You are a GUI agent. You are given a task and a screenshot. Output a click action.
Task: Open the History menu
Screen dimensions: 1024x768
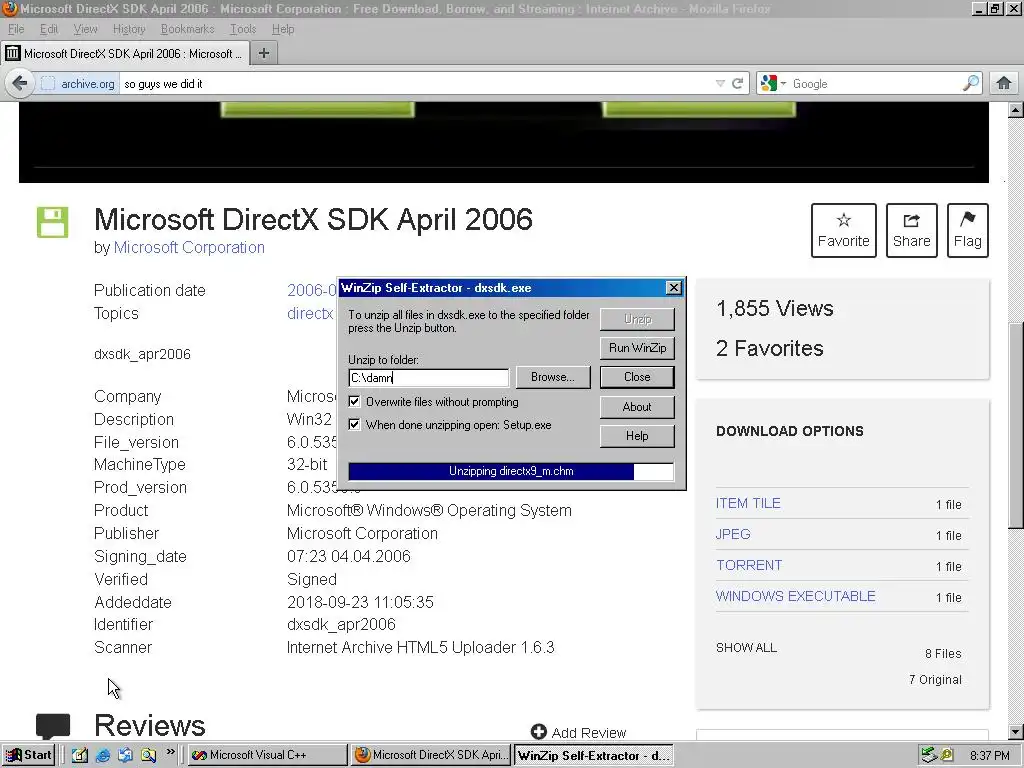click(x=129, y=29)
